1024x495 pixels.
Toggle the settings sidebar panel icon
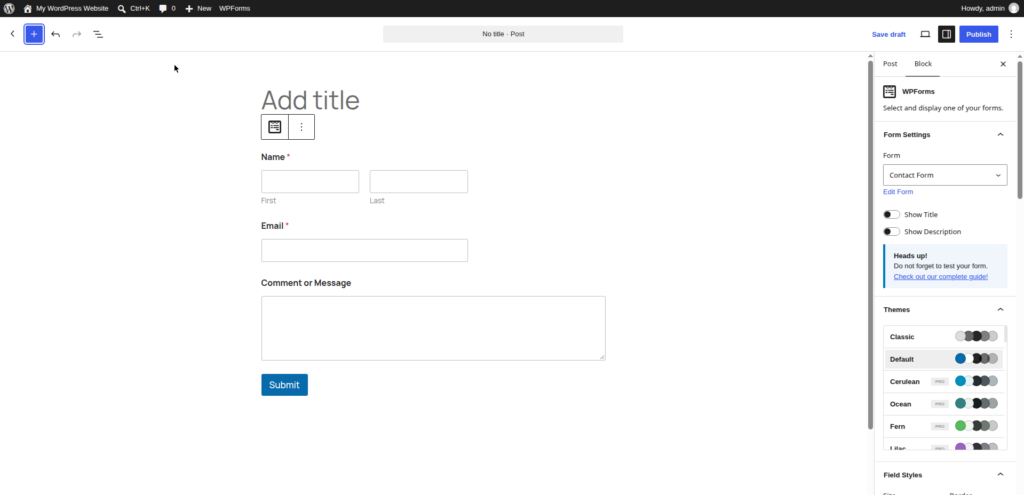point(946,34)
